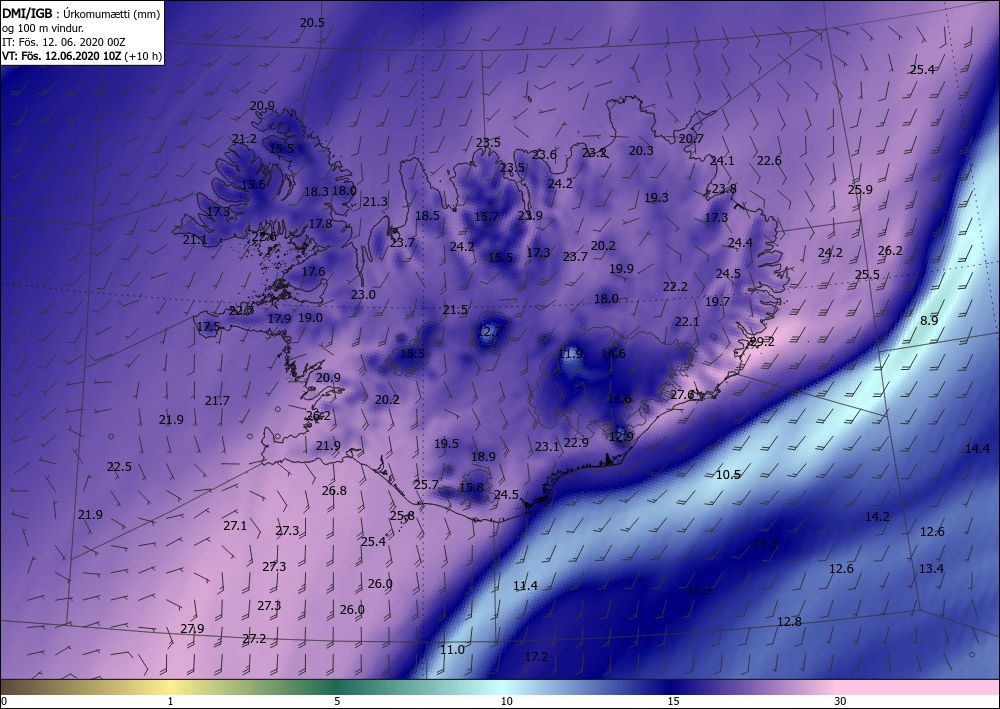Click the 21.3 value label
Viewport: 1000px width, 709px height.
[x=375, y=201]
